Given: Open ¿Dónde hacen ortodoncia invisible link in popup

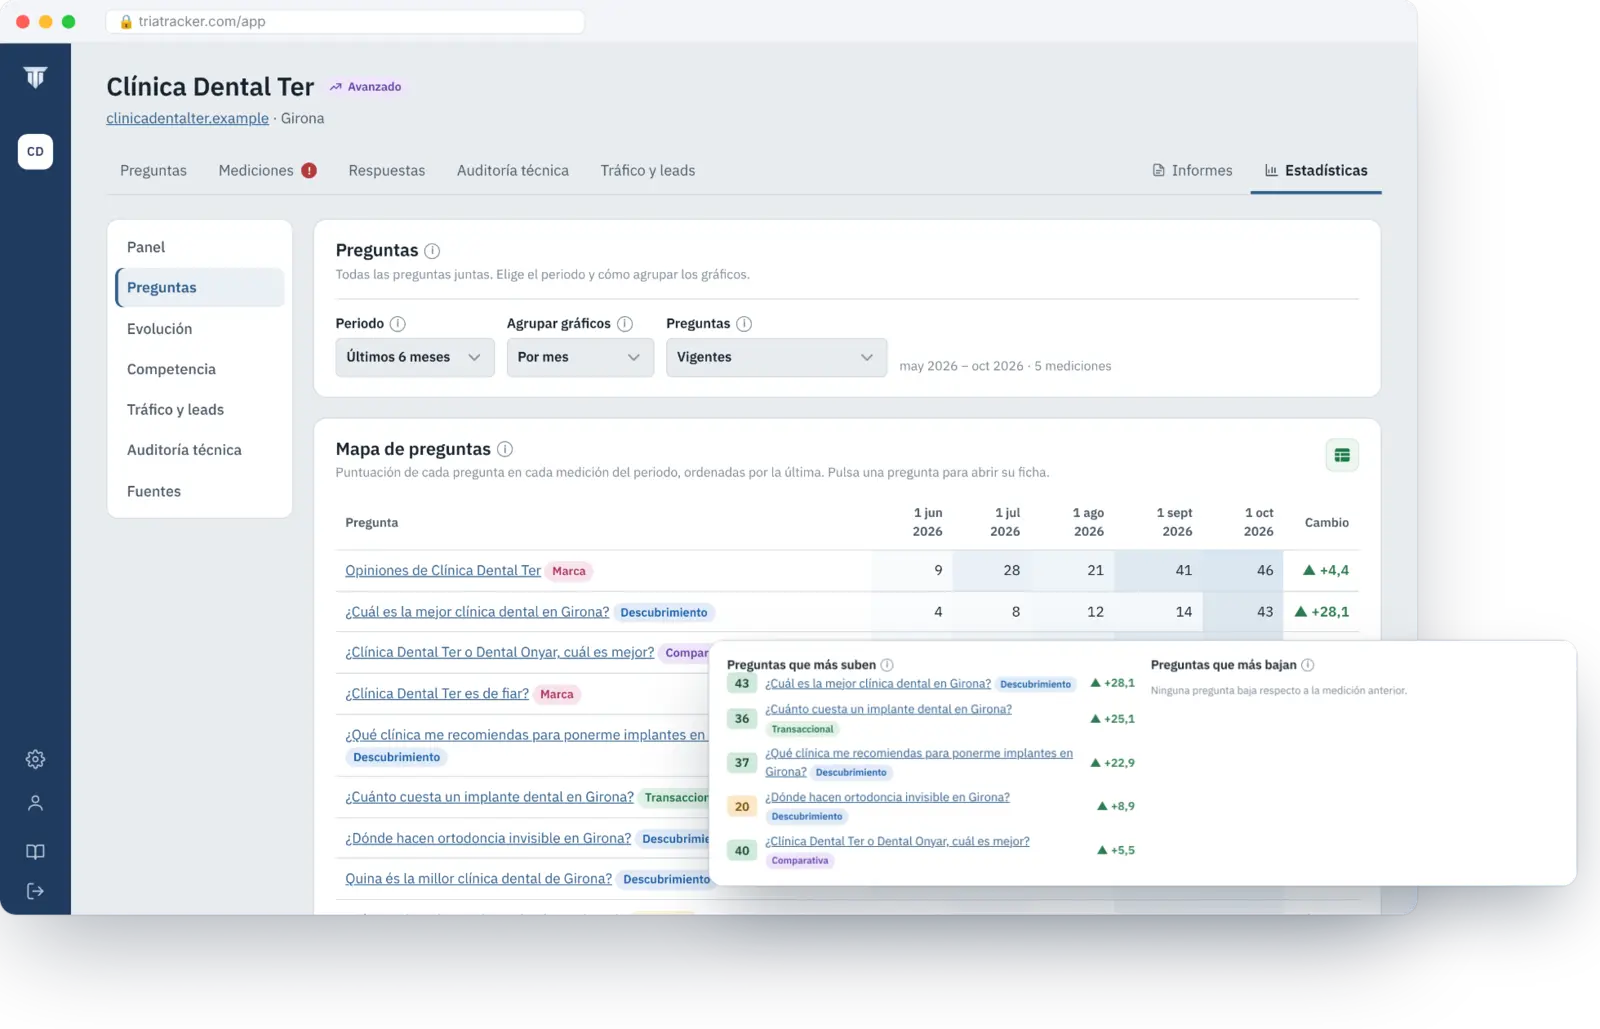Looking at the screenshot, I should pyautogui.click(x=887, y=797).
